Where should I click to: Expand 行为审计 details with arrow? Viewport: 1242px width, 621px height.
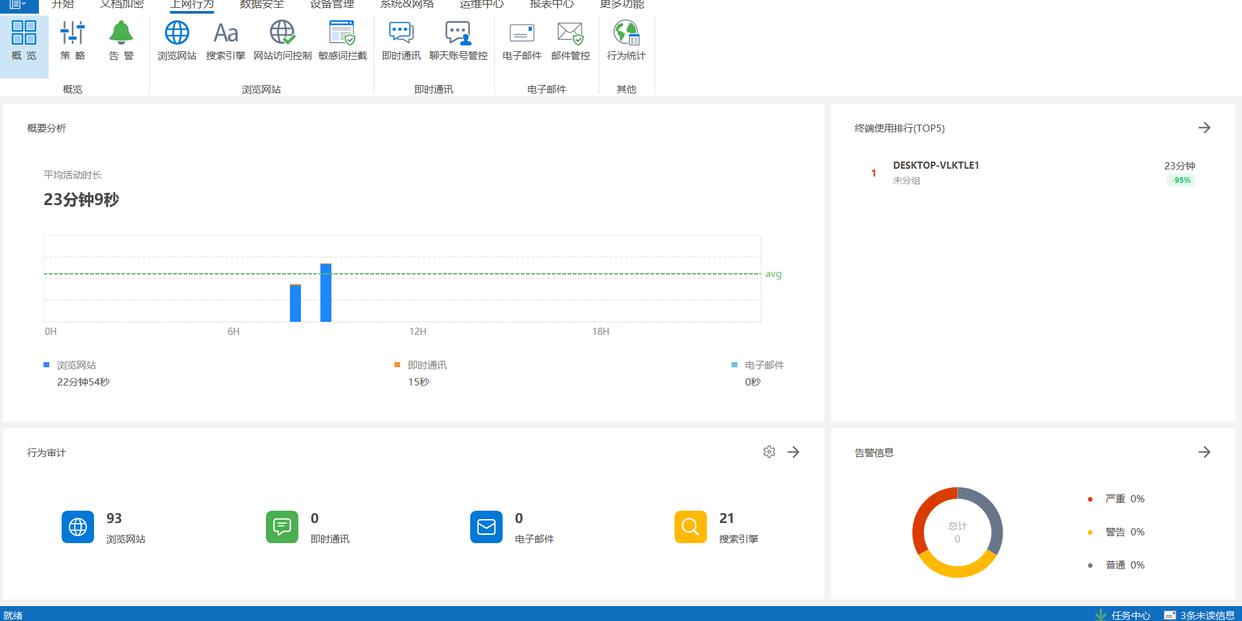point(793,452)
